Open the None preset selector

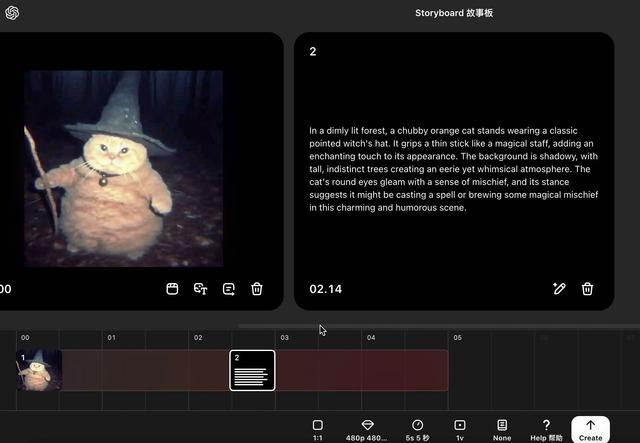(x=502, y=429)
